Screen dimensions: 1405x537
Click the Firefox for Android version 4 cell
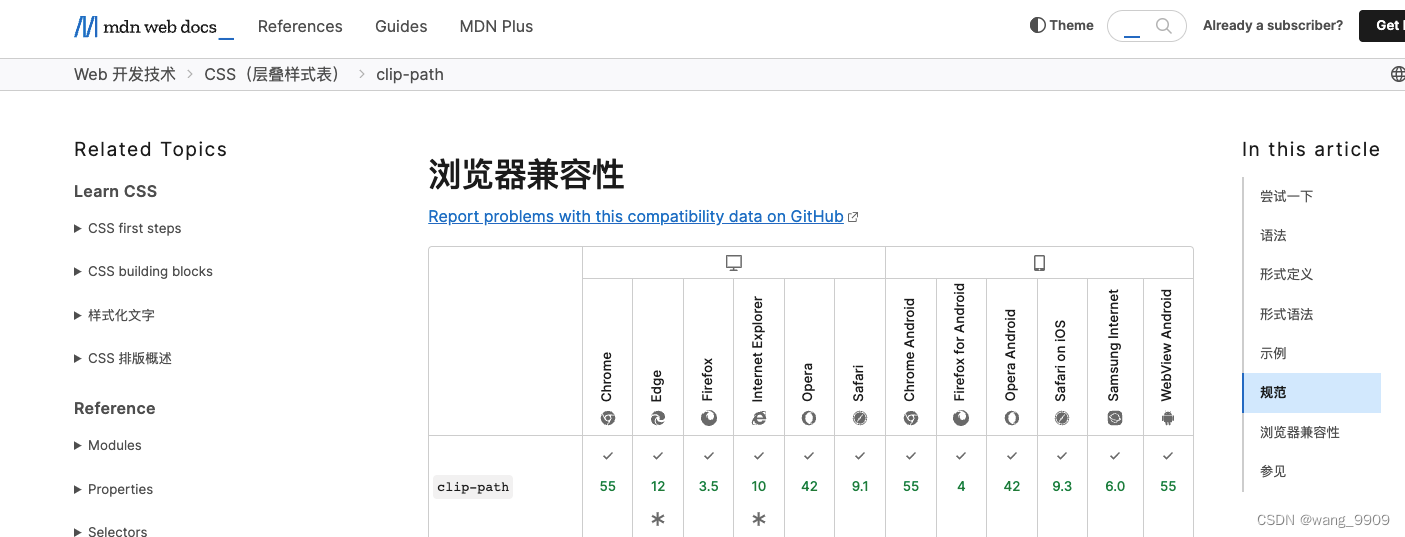point(961,486)
